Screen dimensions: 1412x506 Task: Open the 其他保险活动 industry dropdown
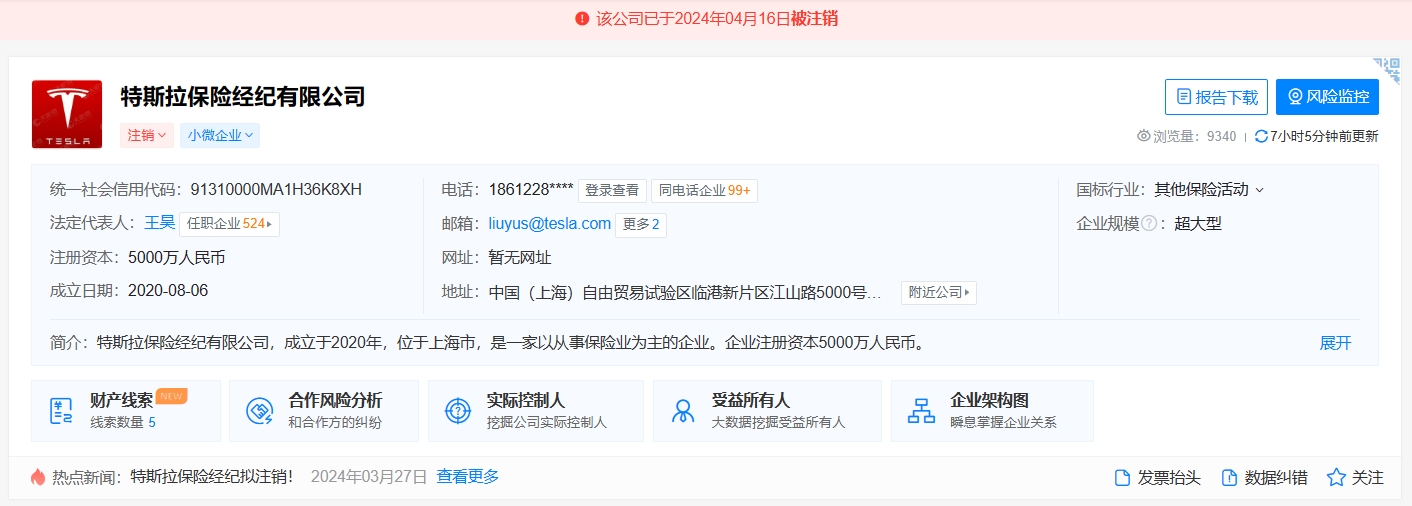(1209, 189)
